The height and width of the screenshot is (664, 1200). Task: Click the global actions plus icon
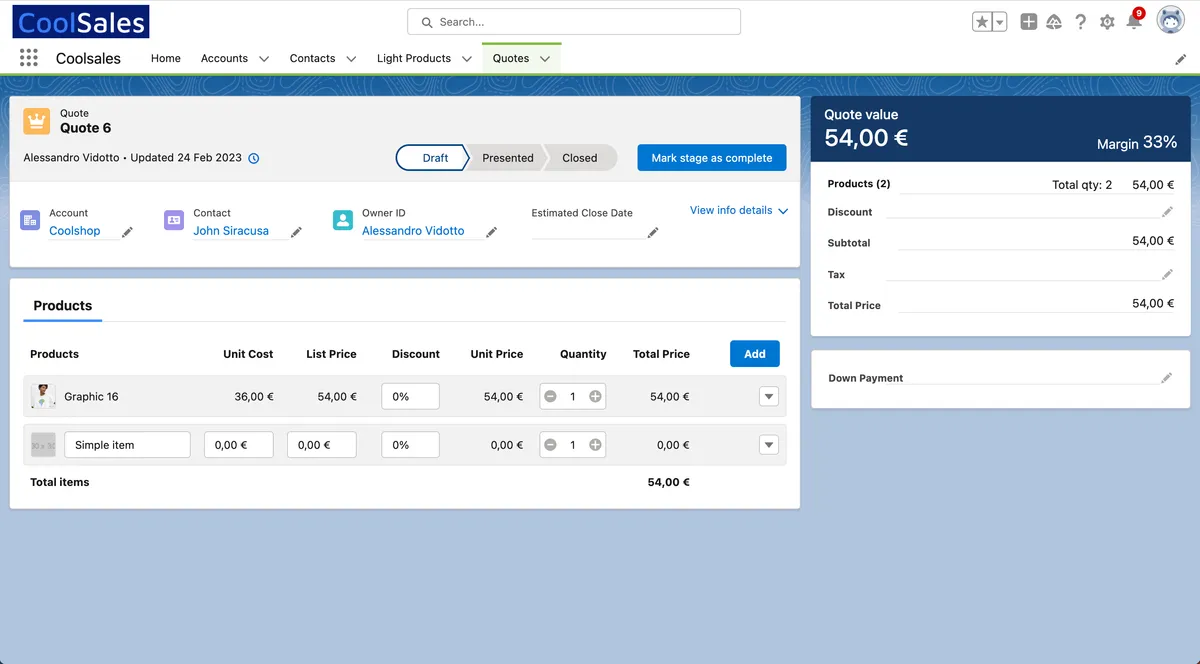pos(1029,22)
